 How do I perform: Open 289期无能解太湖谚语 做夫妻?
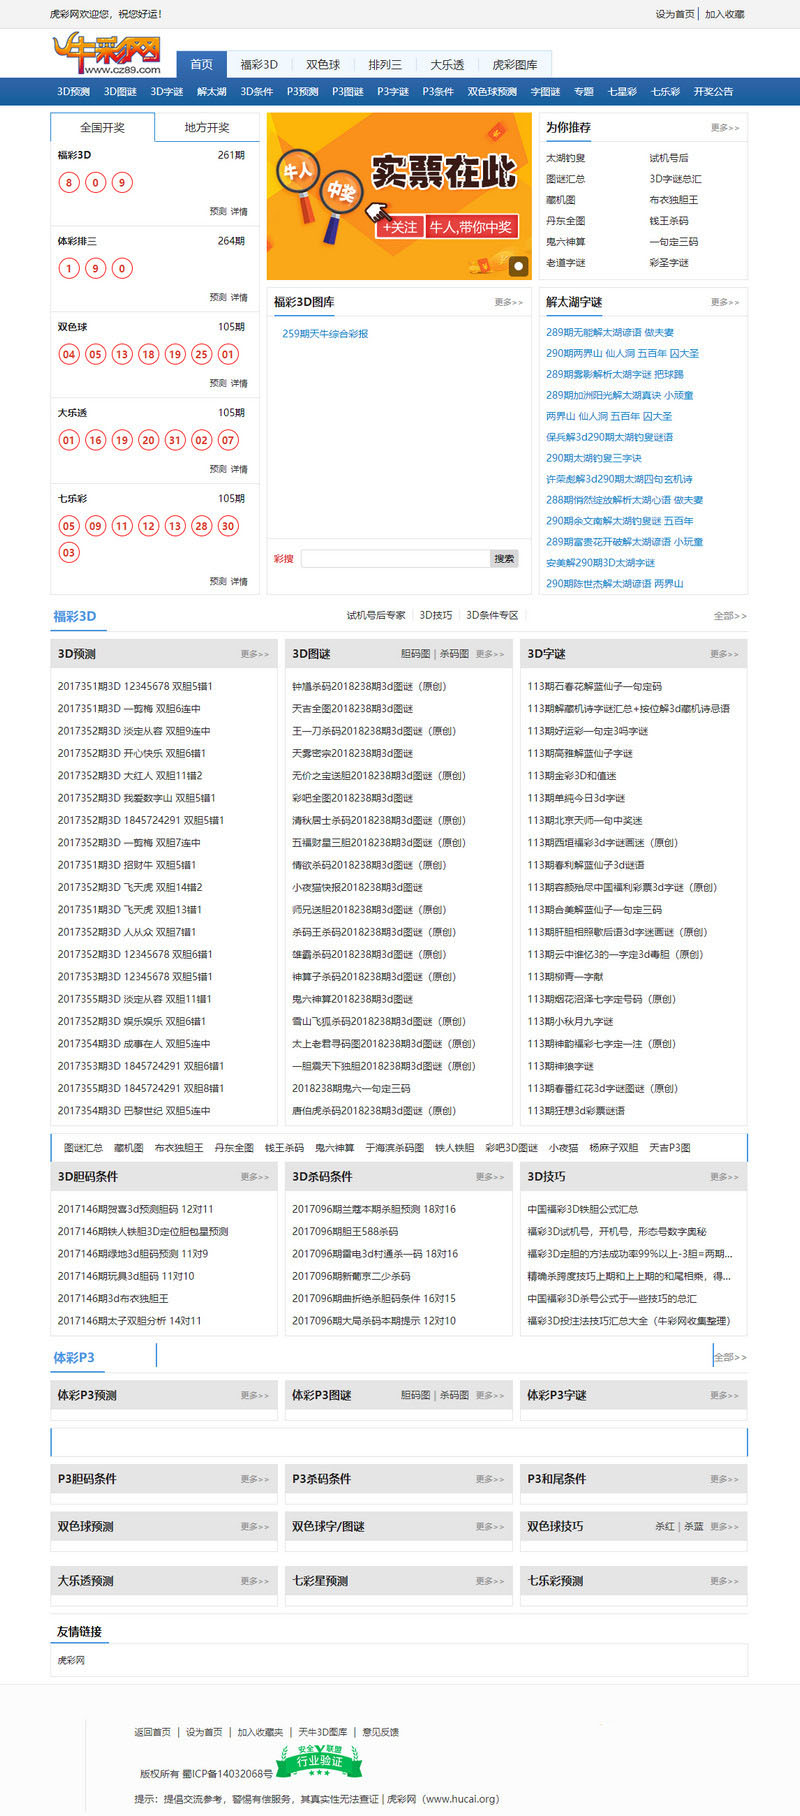[x=610, y=332]
